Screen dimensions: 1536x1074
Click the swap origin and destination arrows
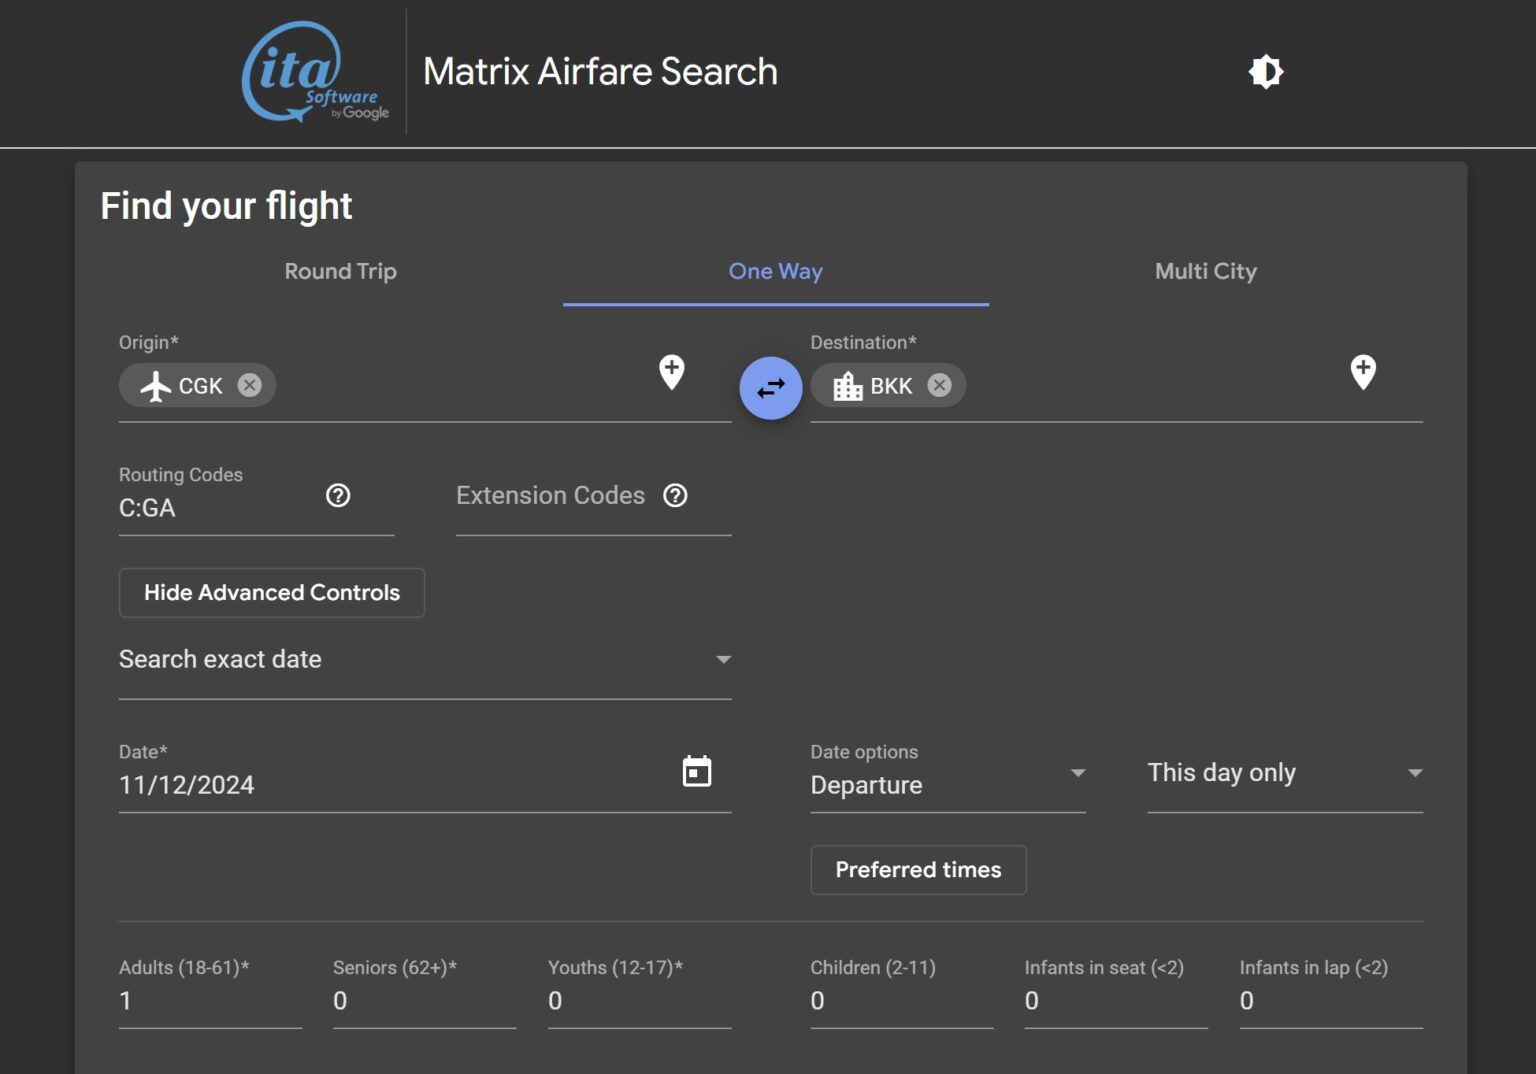click(x=770, y=388)
